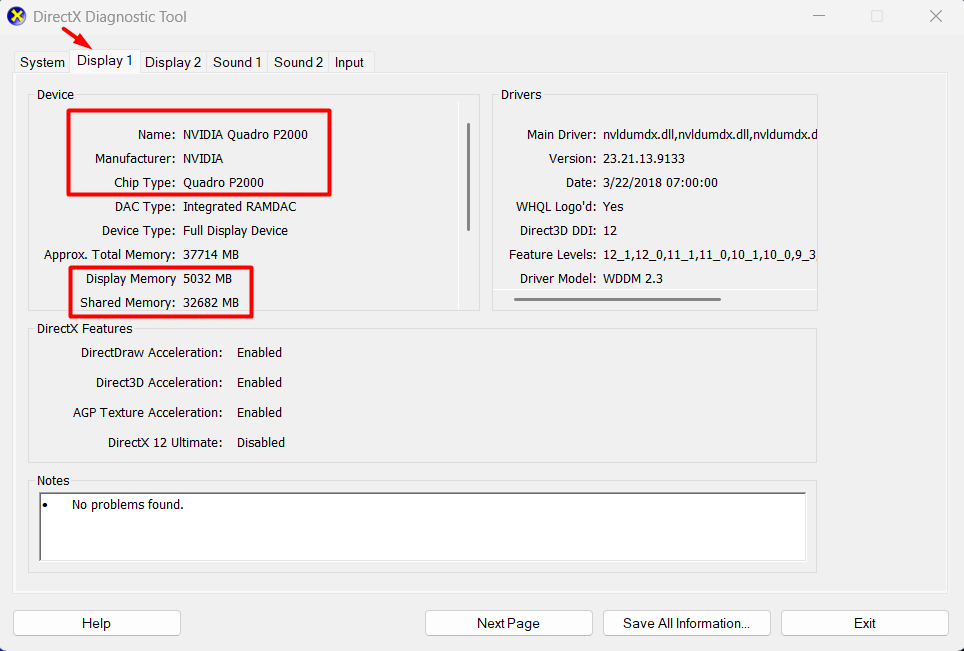Minimize the DirectX Diagnostic Tool window
Viewport: 964px width, 651px height.
pos(819,16)
